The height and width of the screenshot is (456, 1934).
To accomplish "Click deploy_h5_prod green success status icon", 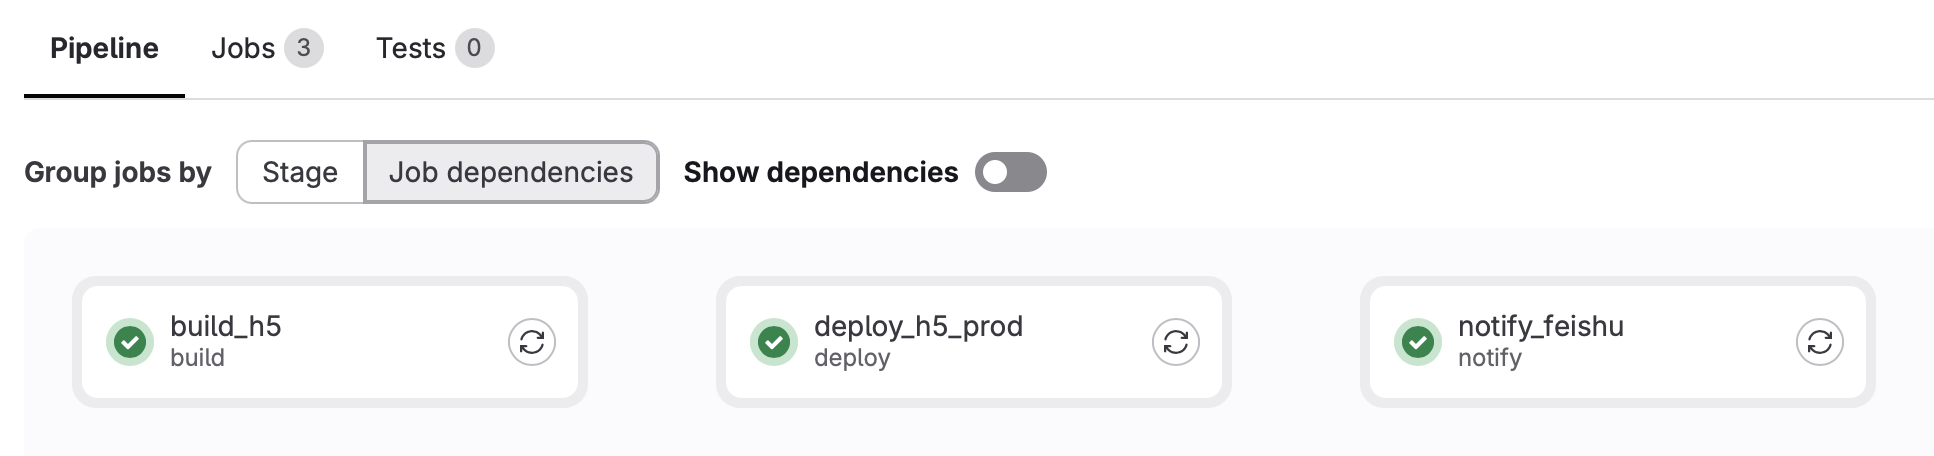I will coord(774,342).
